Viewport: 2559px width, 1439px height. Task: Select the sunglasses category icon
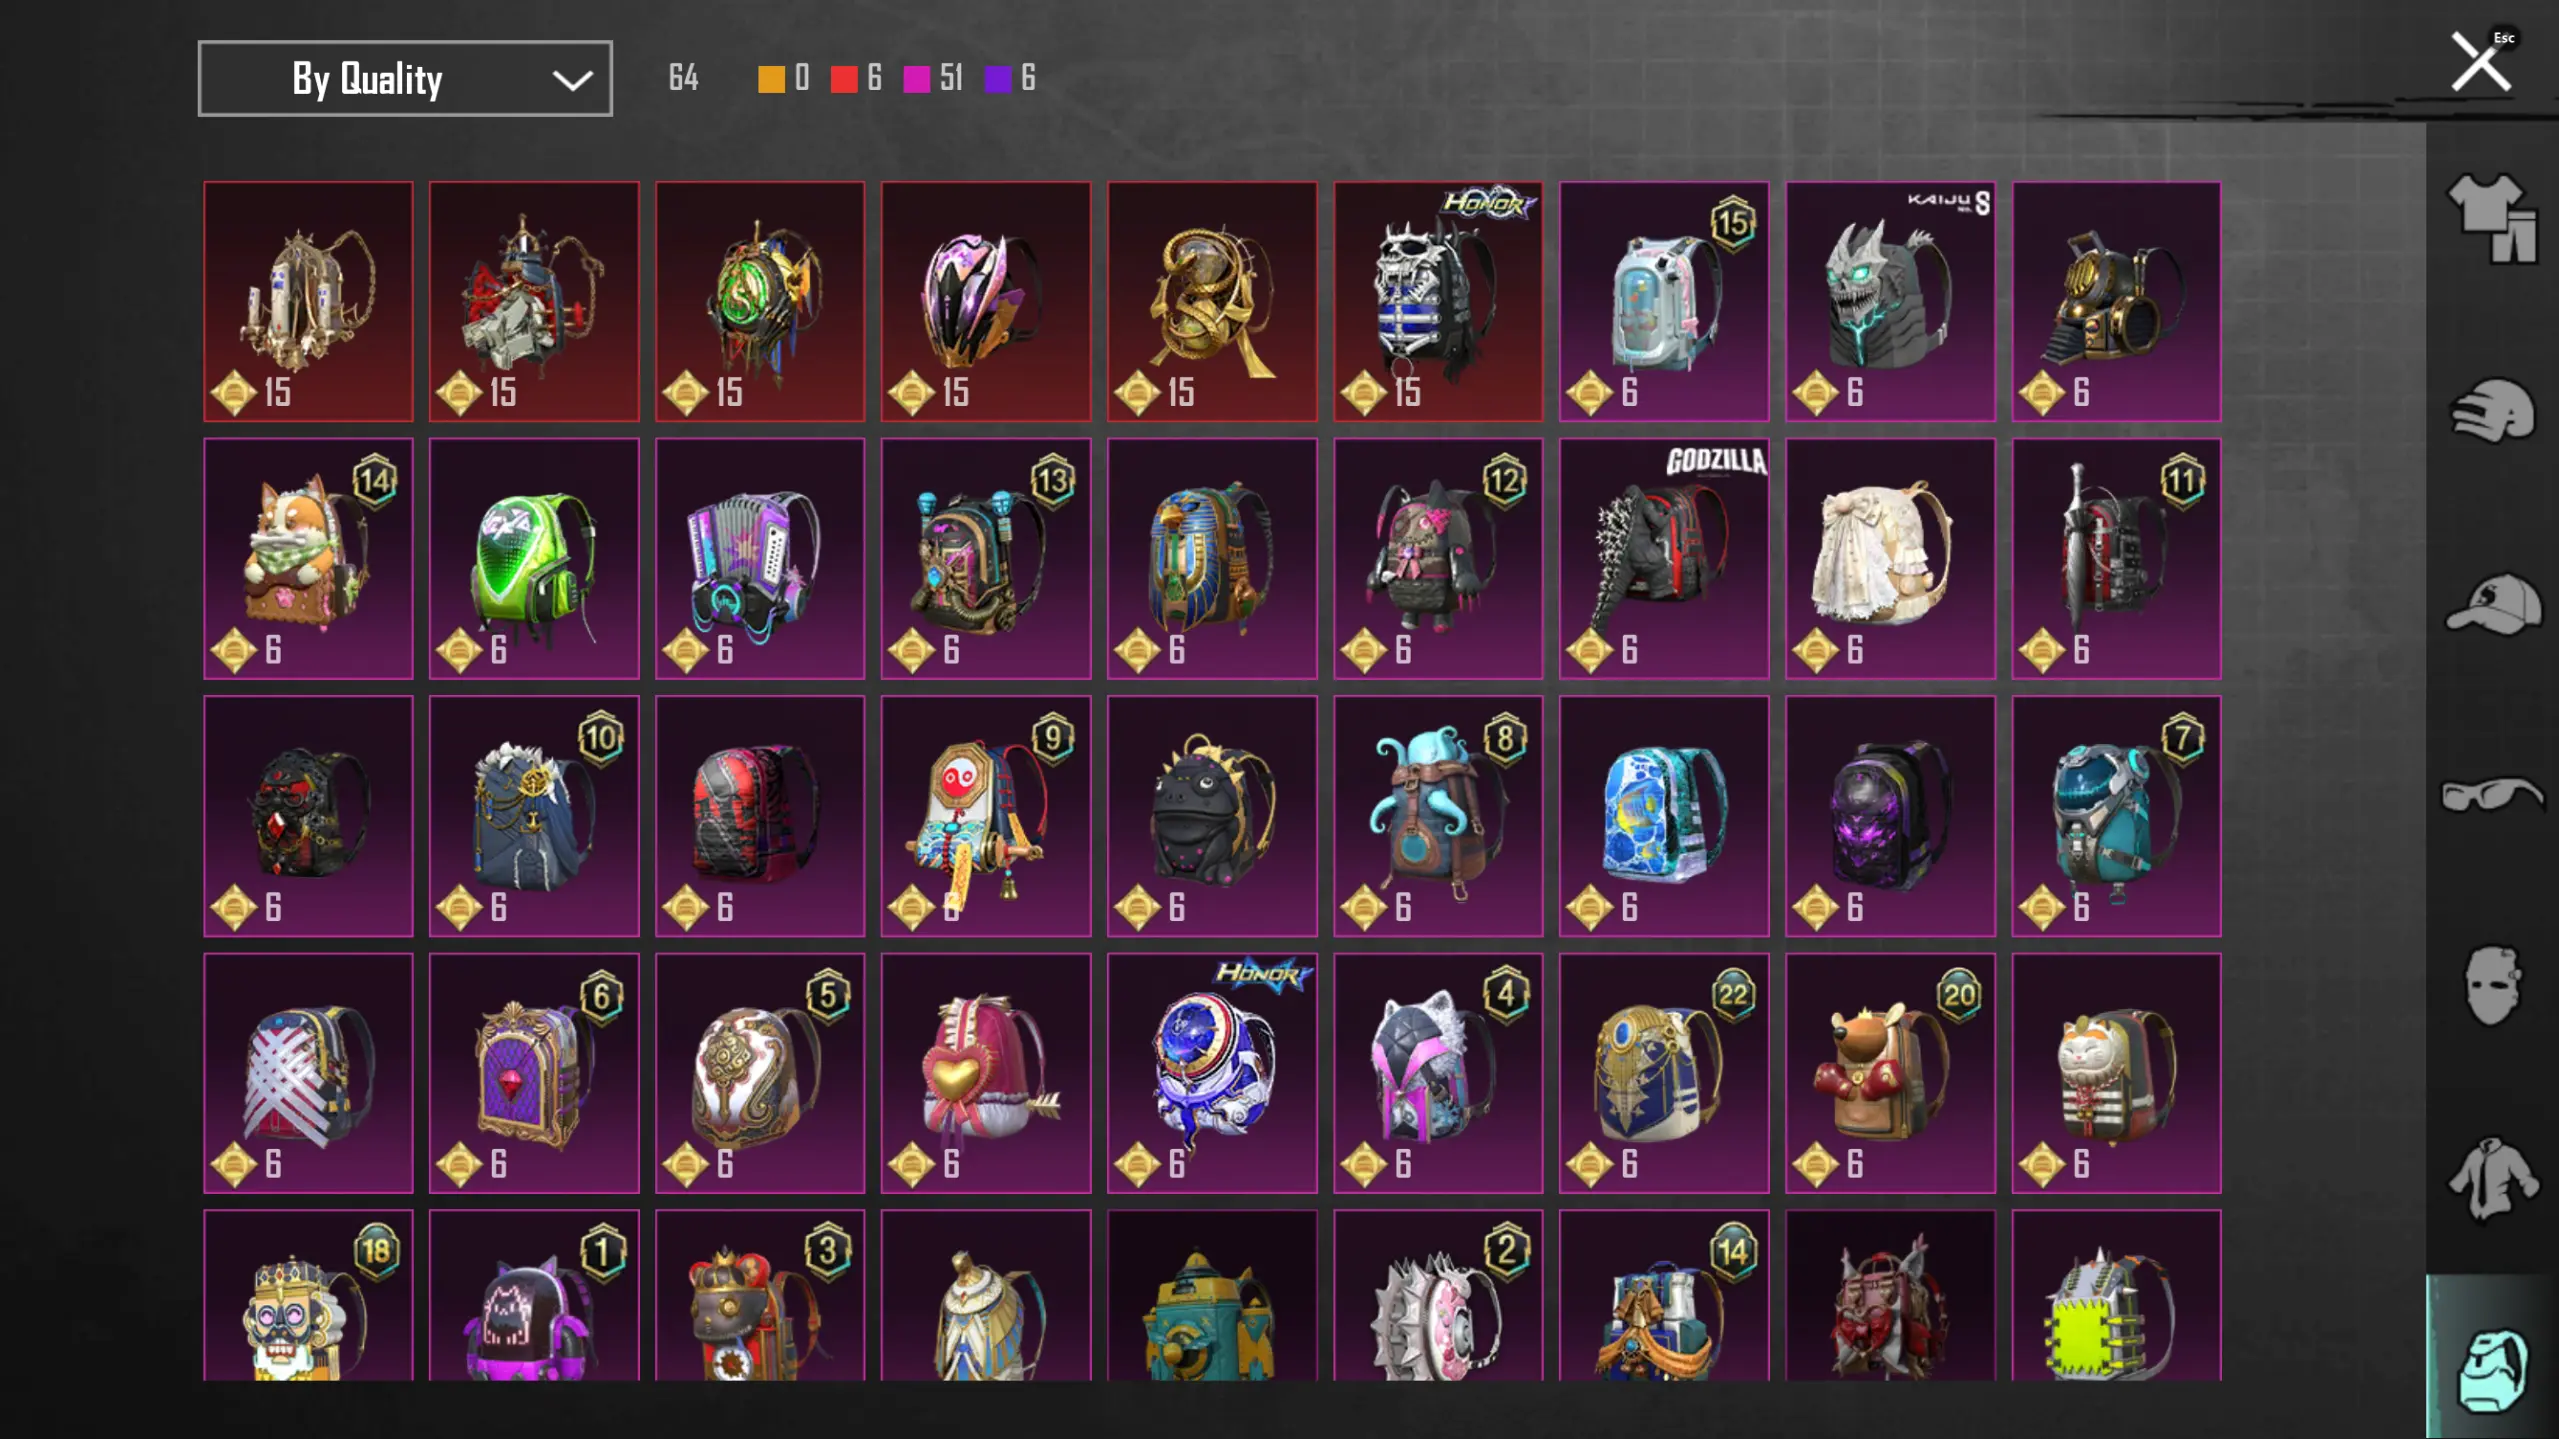tap(2492, 795)
